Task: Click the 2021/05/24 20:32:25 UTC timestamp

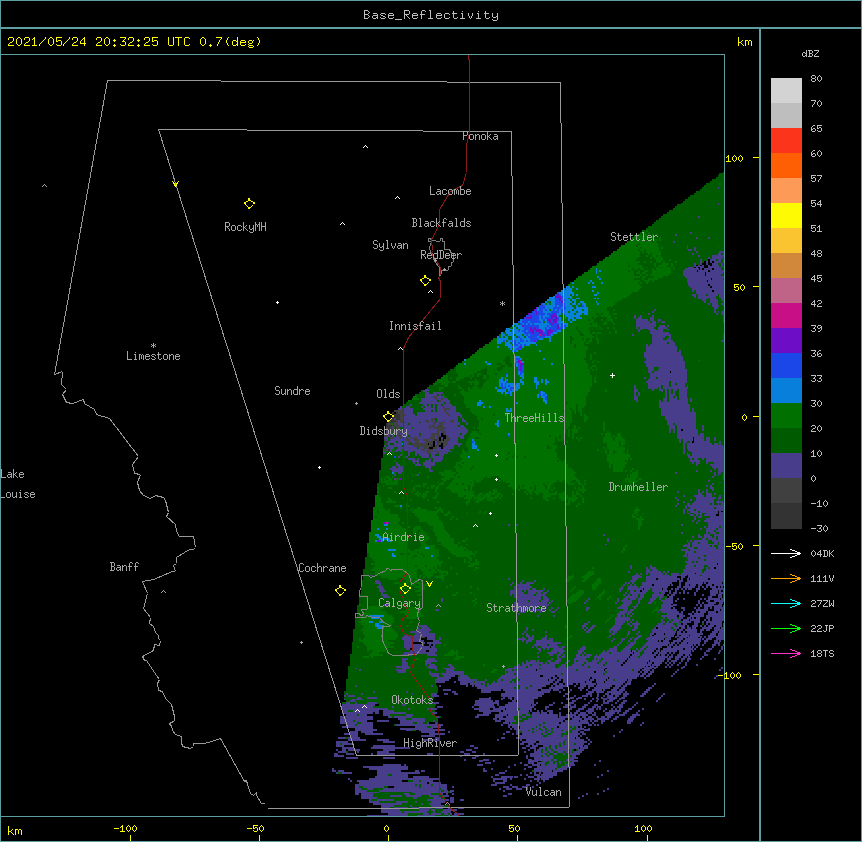Action: 99,42
